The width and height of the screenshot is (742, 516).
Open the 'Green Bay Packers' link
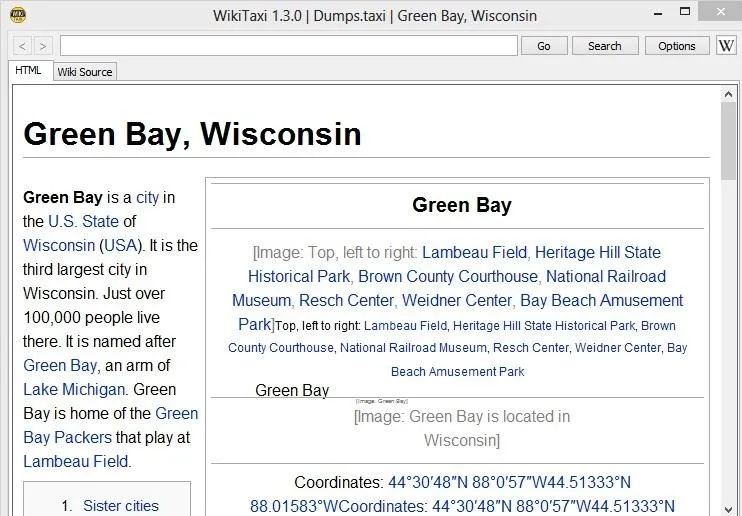tap(111, 425)
